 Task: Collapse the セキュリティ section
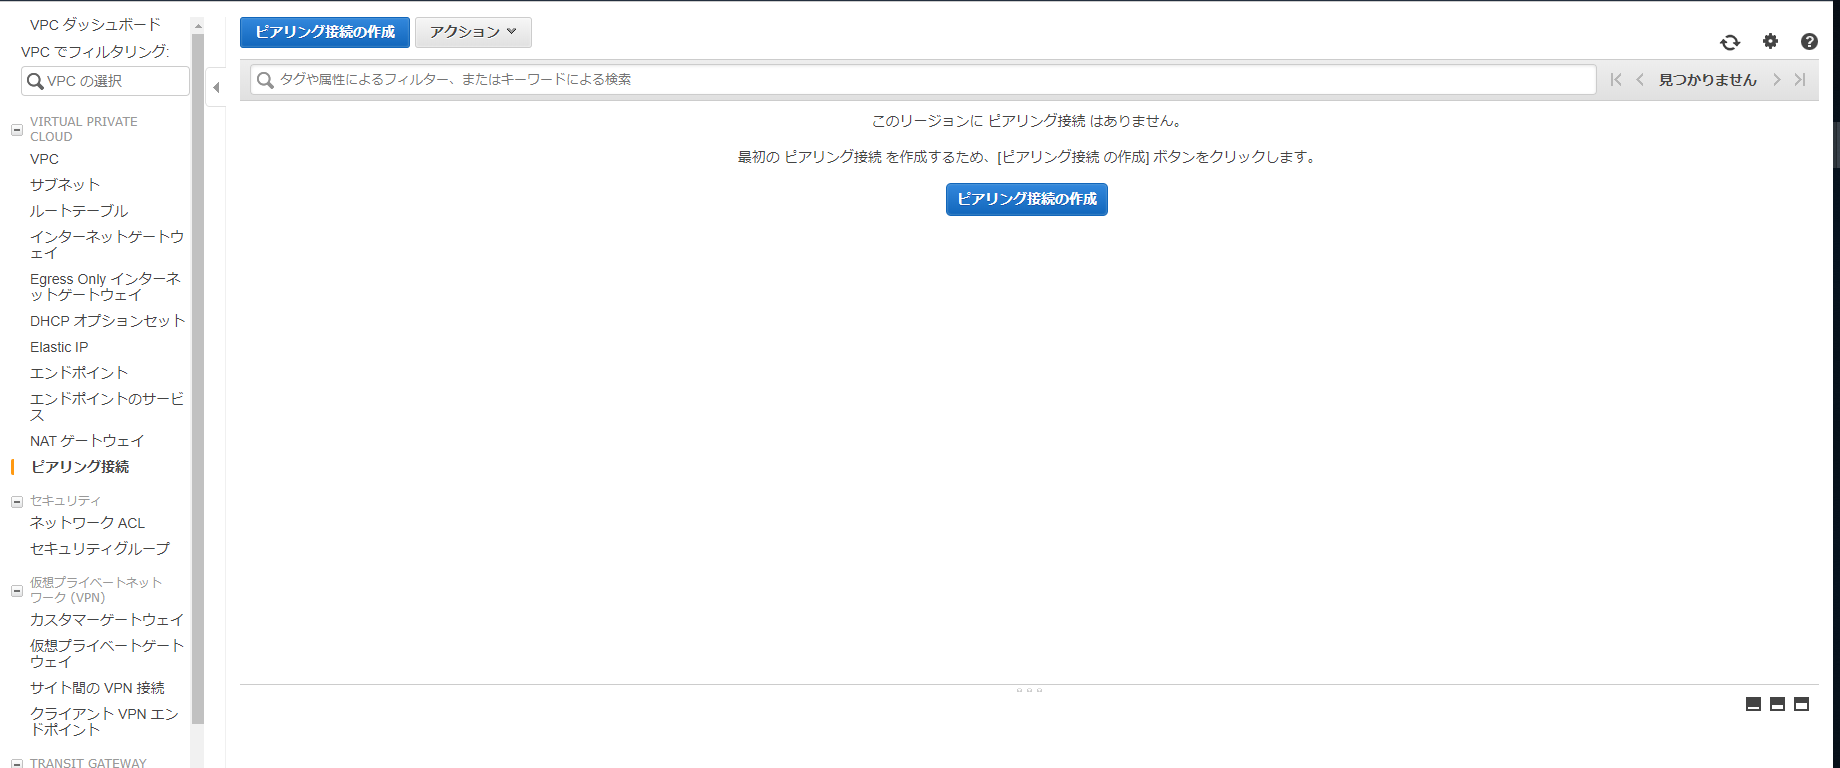16,502
